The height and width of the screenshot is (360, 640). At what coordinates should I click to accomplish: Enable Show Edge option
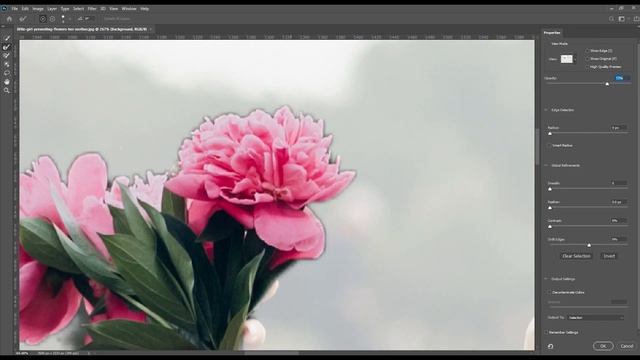(x=588, y=51)
